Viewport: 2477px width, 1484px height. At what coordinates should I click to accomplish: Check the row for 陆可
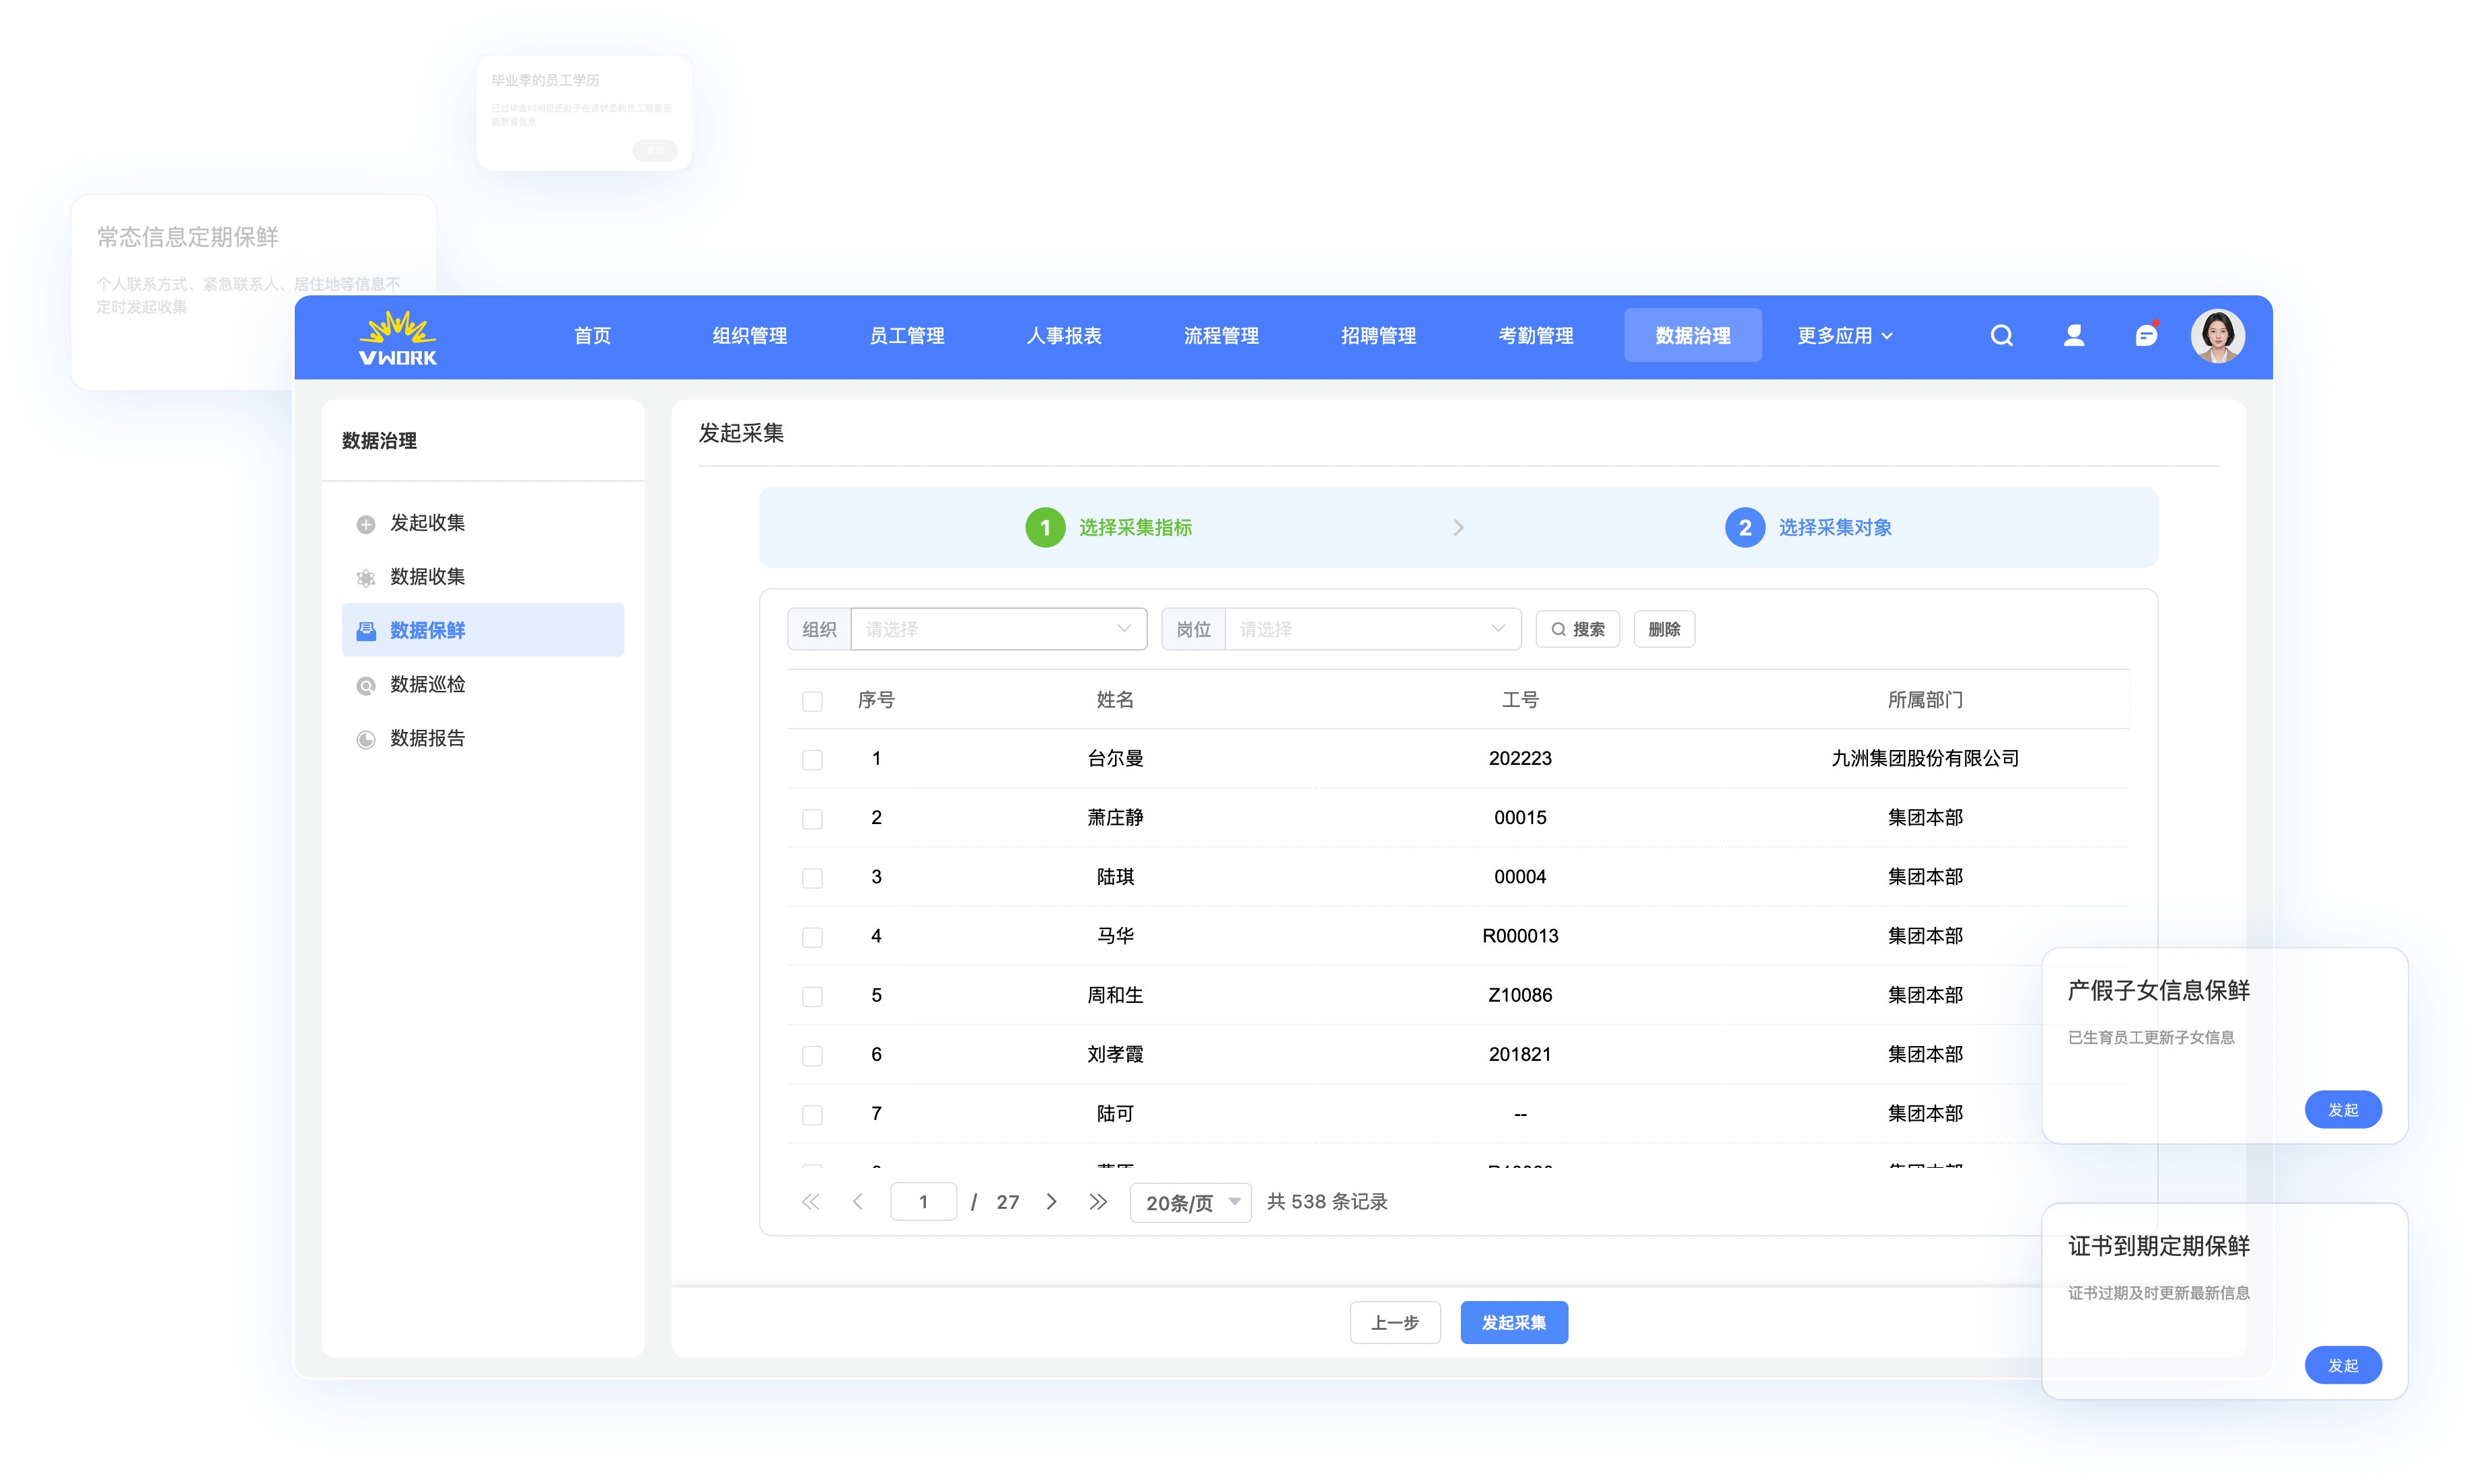(x=812, y=1115)
